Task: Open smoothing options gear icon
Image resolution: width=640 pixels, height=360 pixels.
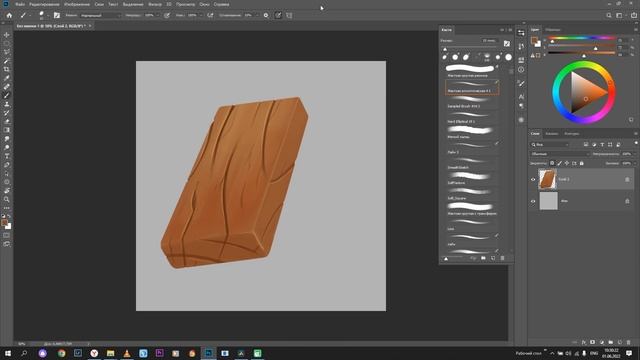Action: [x=266, y=16]
